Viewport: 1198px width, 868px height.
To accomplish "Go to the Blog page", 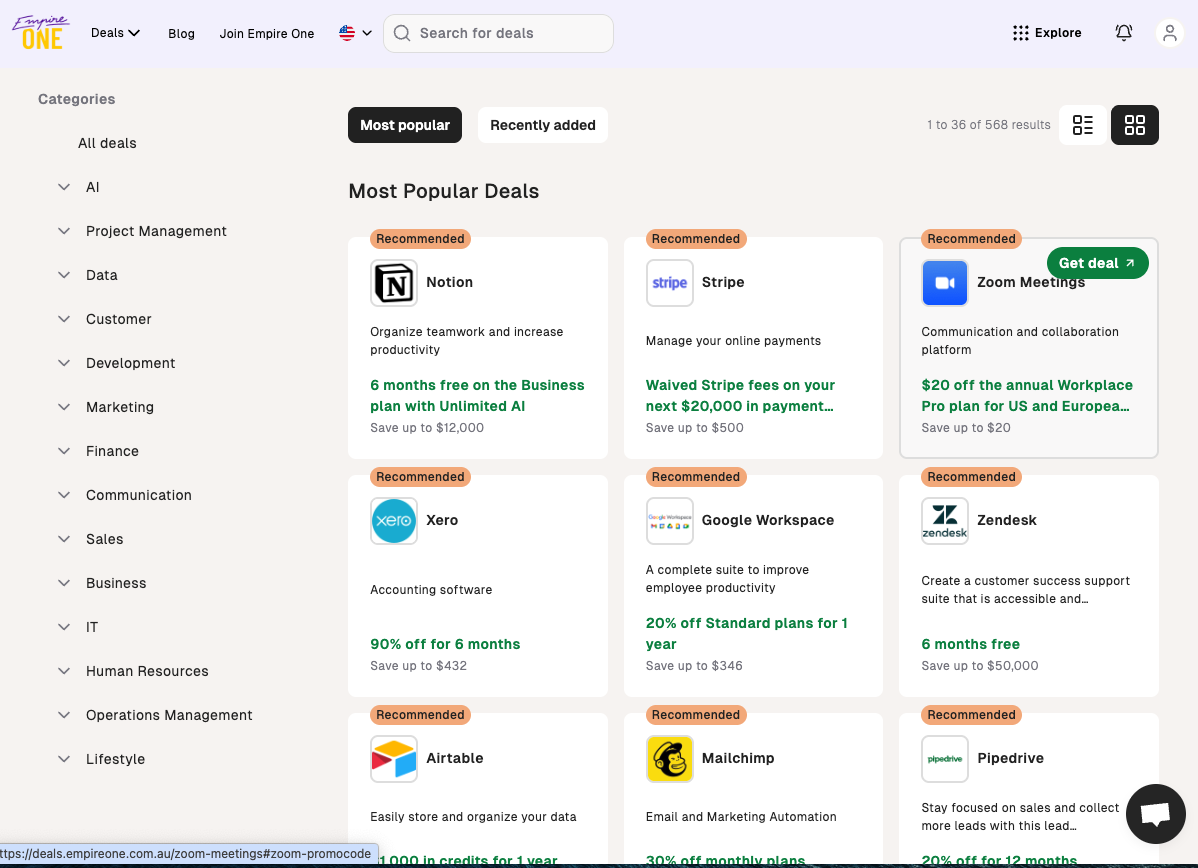I will point(181,33).
